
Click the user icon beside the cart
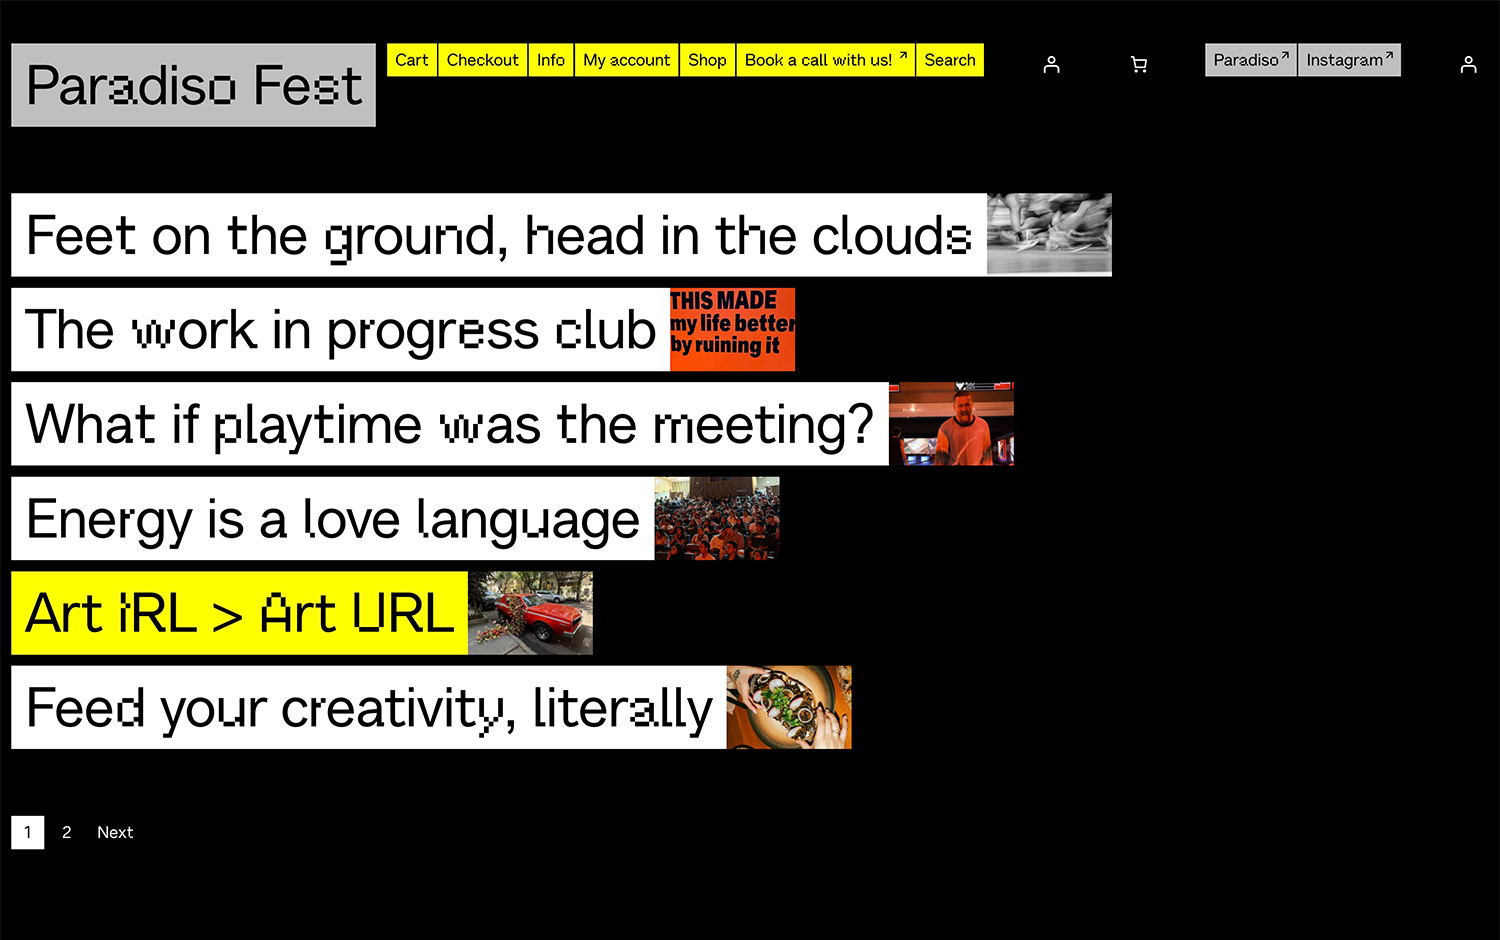tap(1051, 65)
